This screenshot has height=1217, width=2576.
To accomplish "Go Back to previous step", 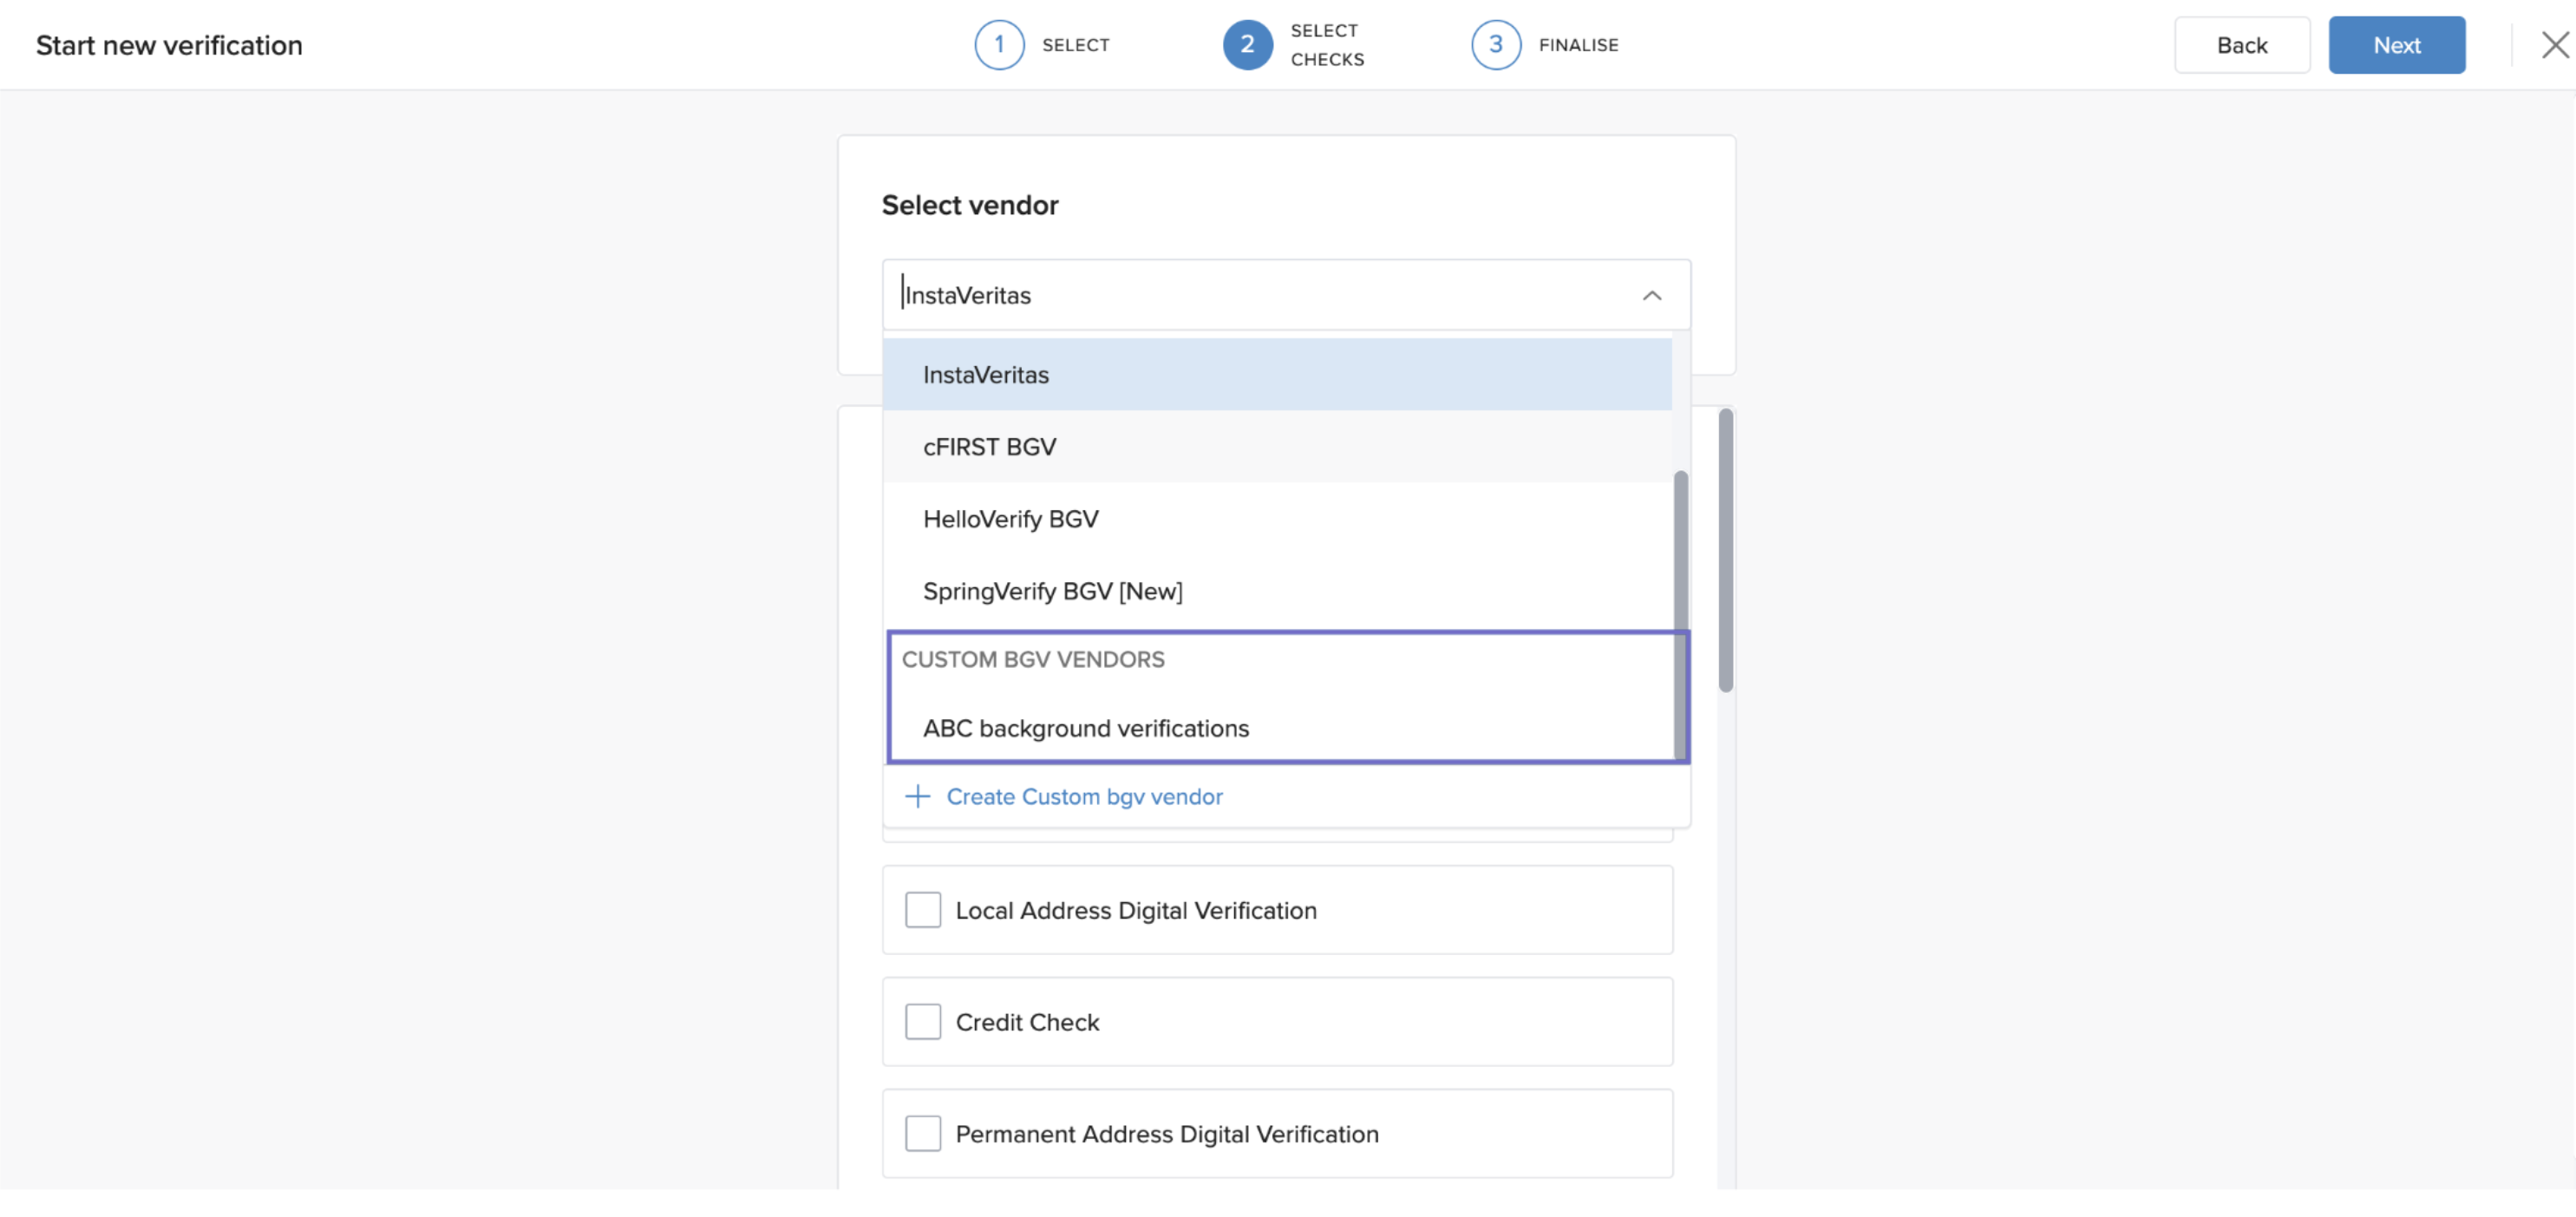I will click(2241, 45).
